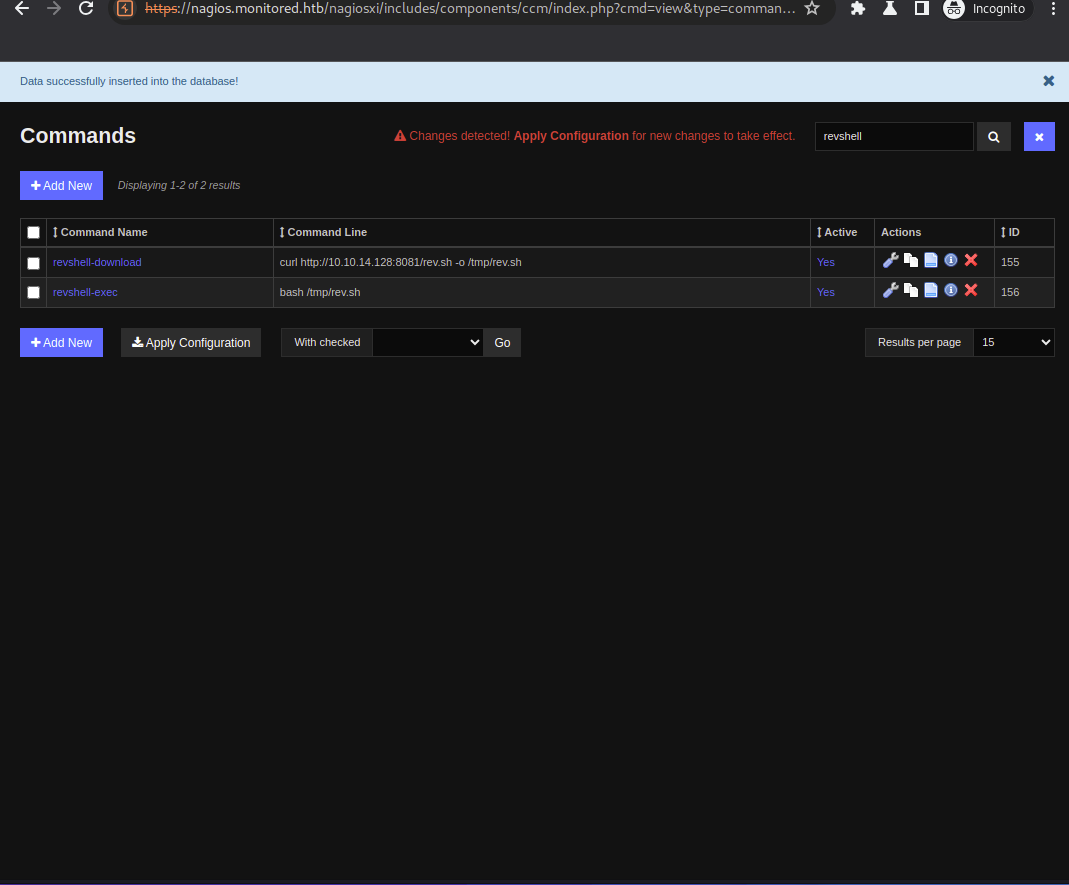Click the Displaying 1-2 of 2 results text

pyautogui.click(x=179, y=185)
